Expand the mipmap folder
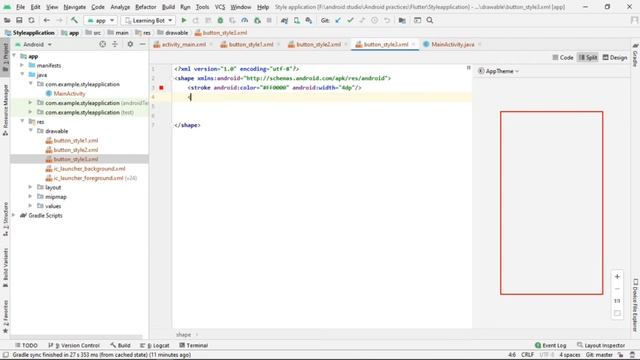Screen dimensions: 640x360 coord(31,197)
